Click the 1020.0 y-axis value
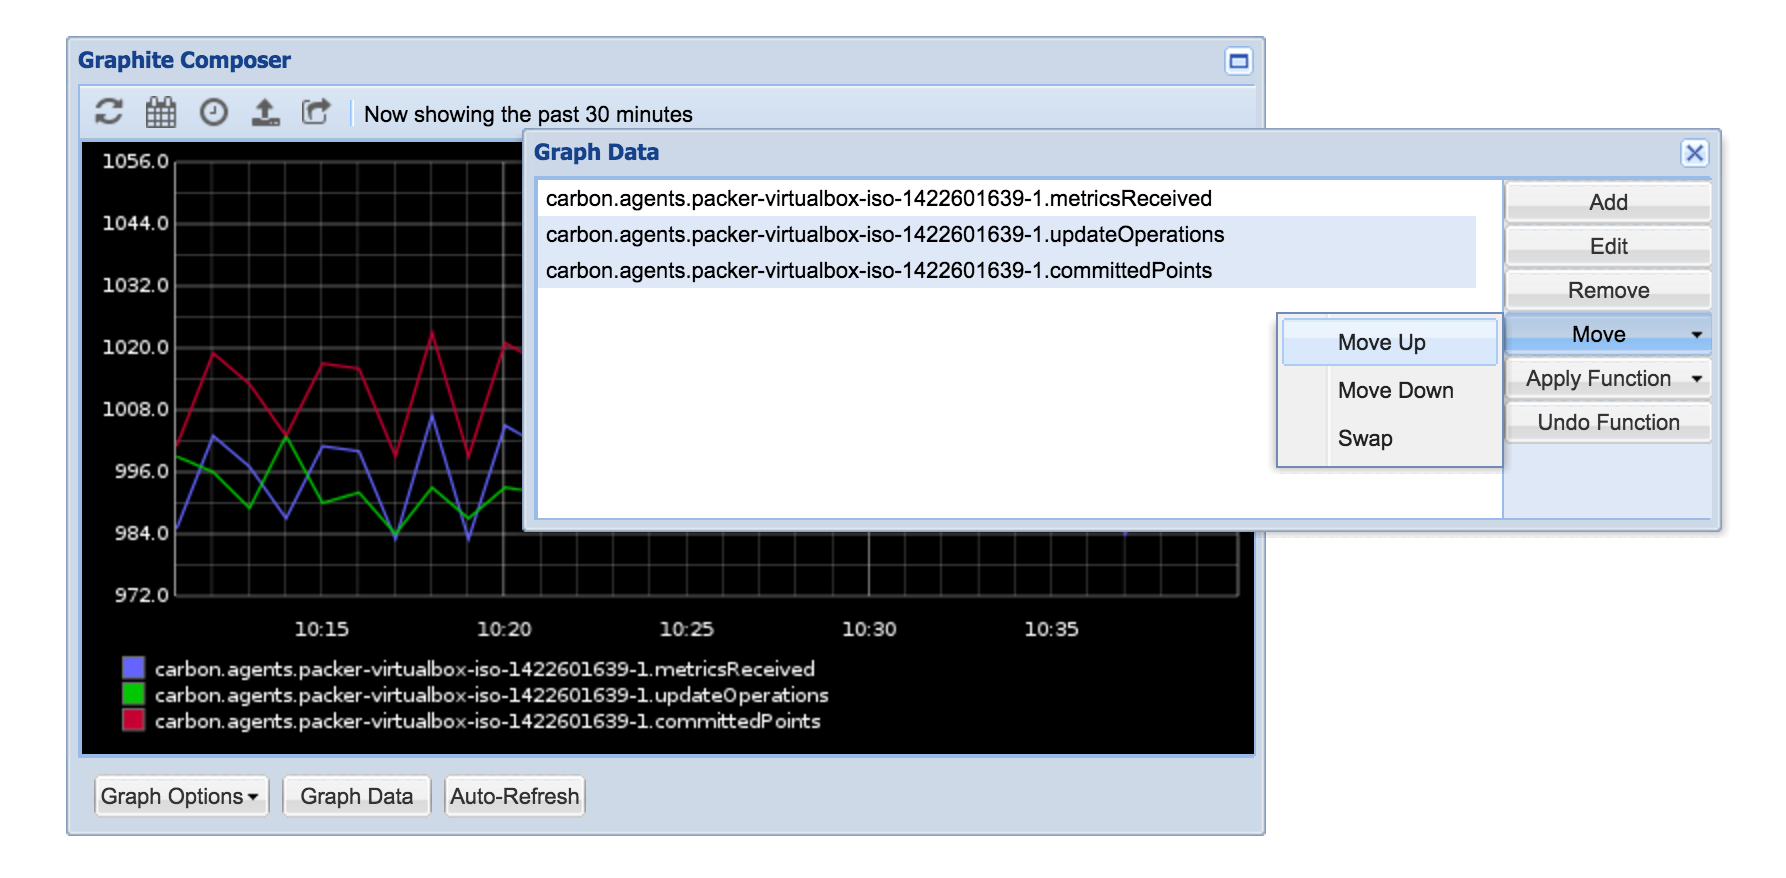Viewport: 1786px width, 878px height. 136,347
